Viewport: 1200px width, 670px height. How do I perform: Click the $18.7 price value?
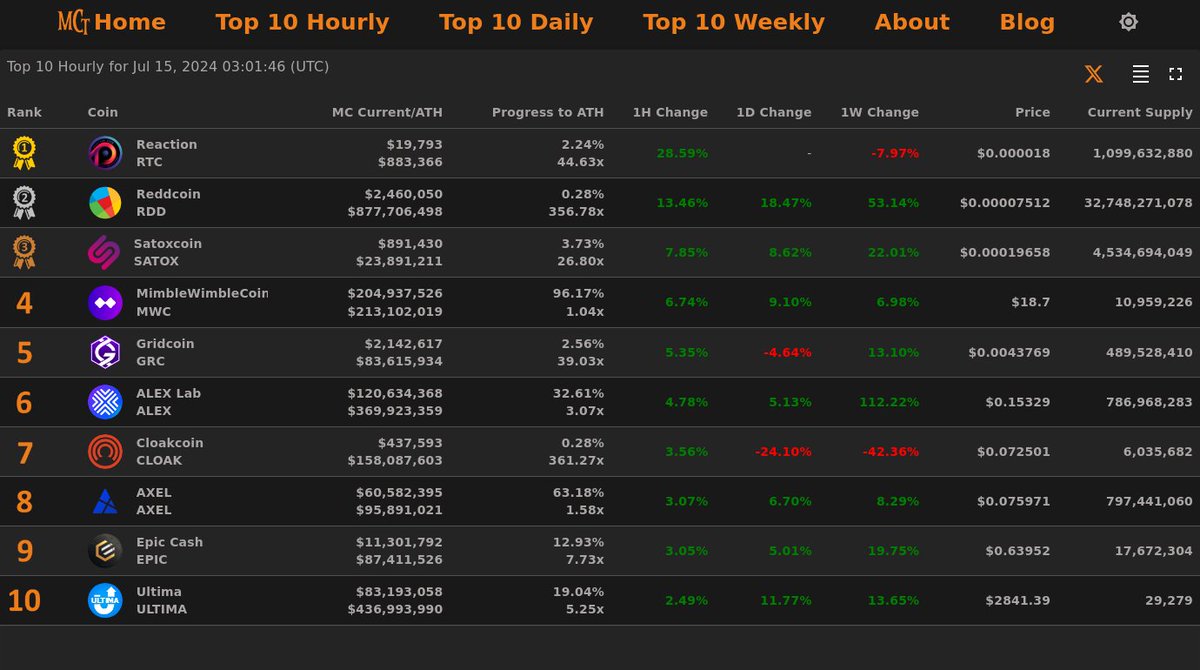point(1030,302)
